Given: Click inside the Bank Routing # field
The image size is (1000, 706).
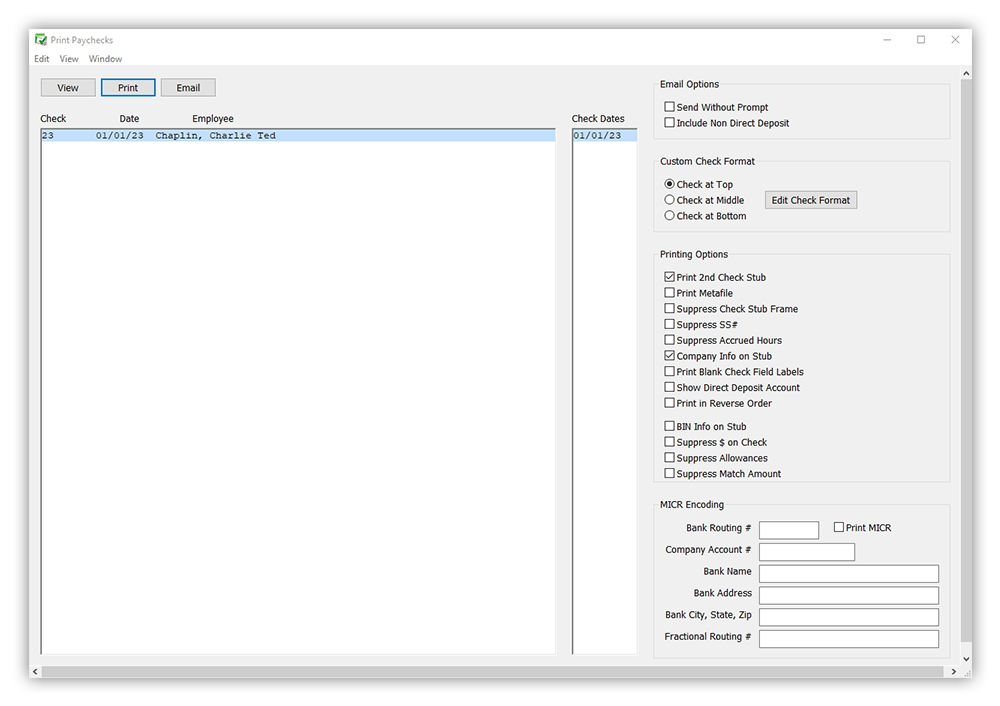Looking at the screenshot, I should pyautogui.click(x=789, y=529).
